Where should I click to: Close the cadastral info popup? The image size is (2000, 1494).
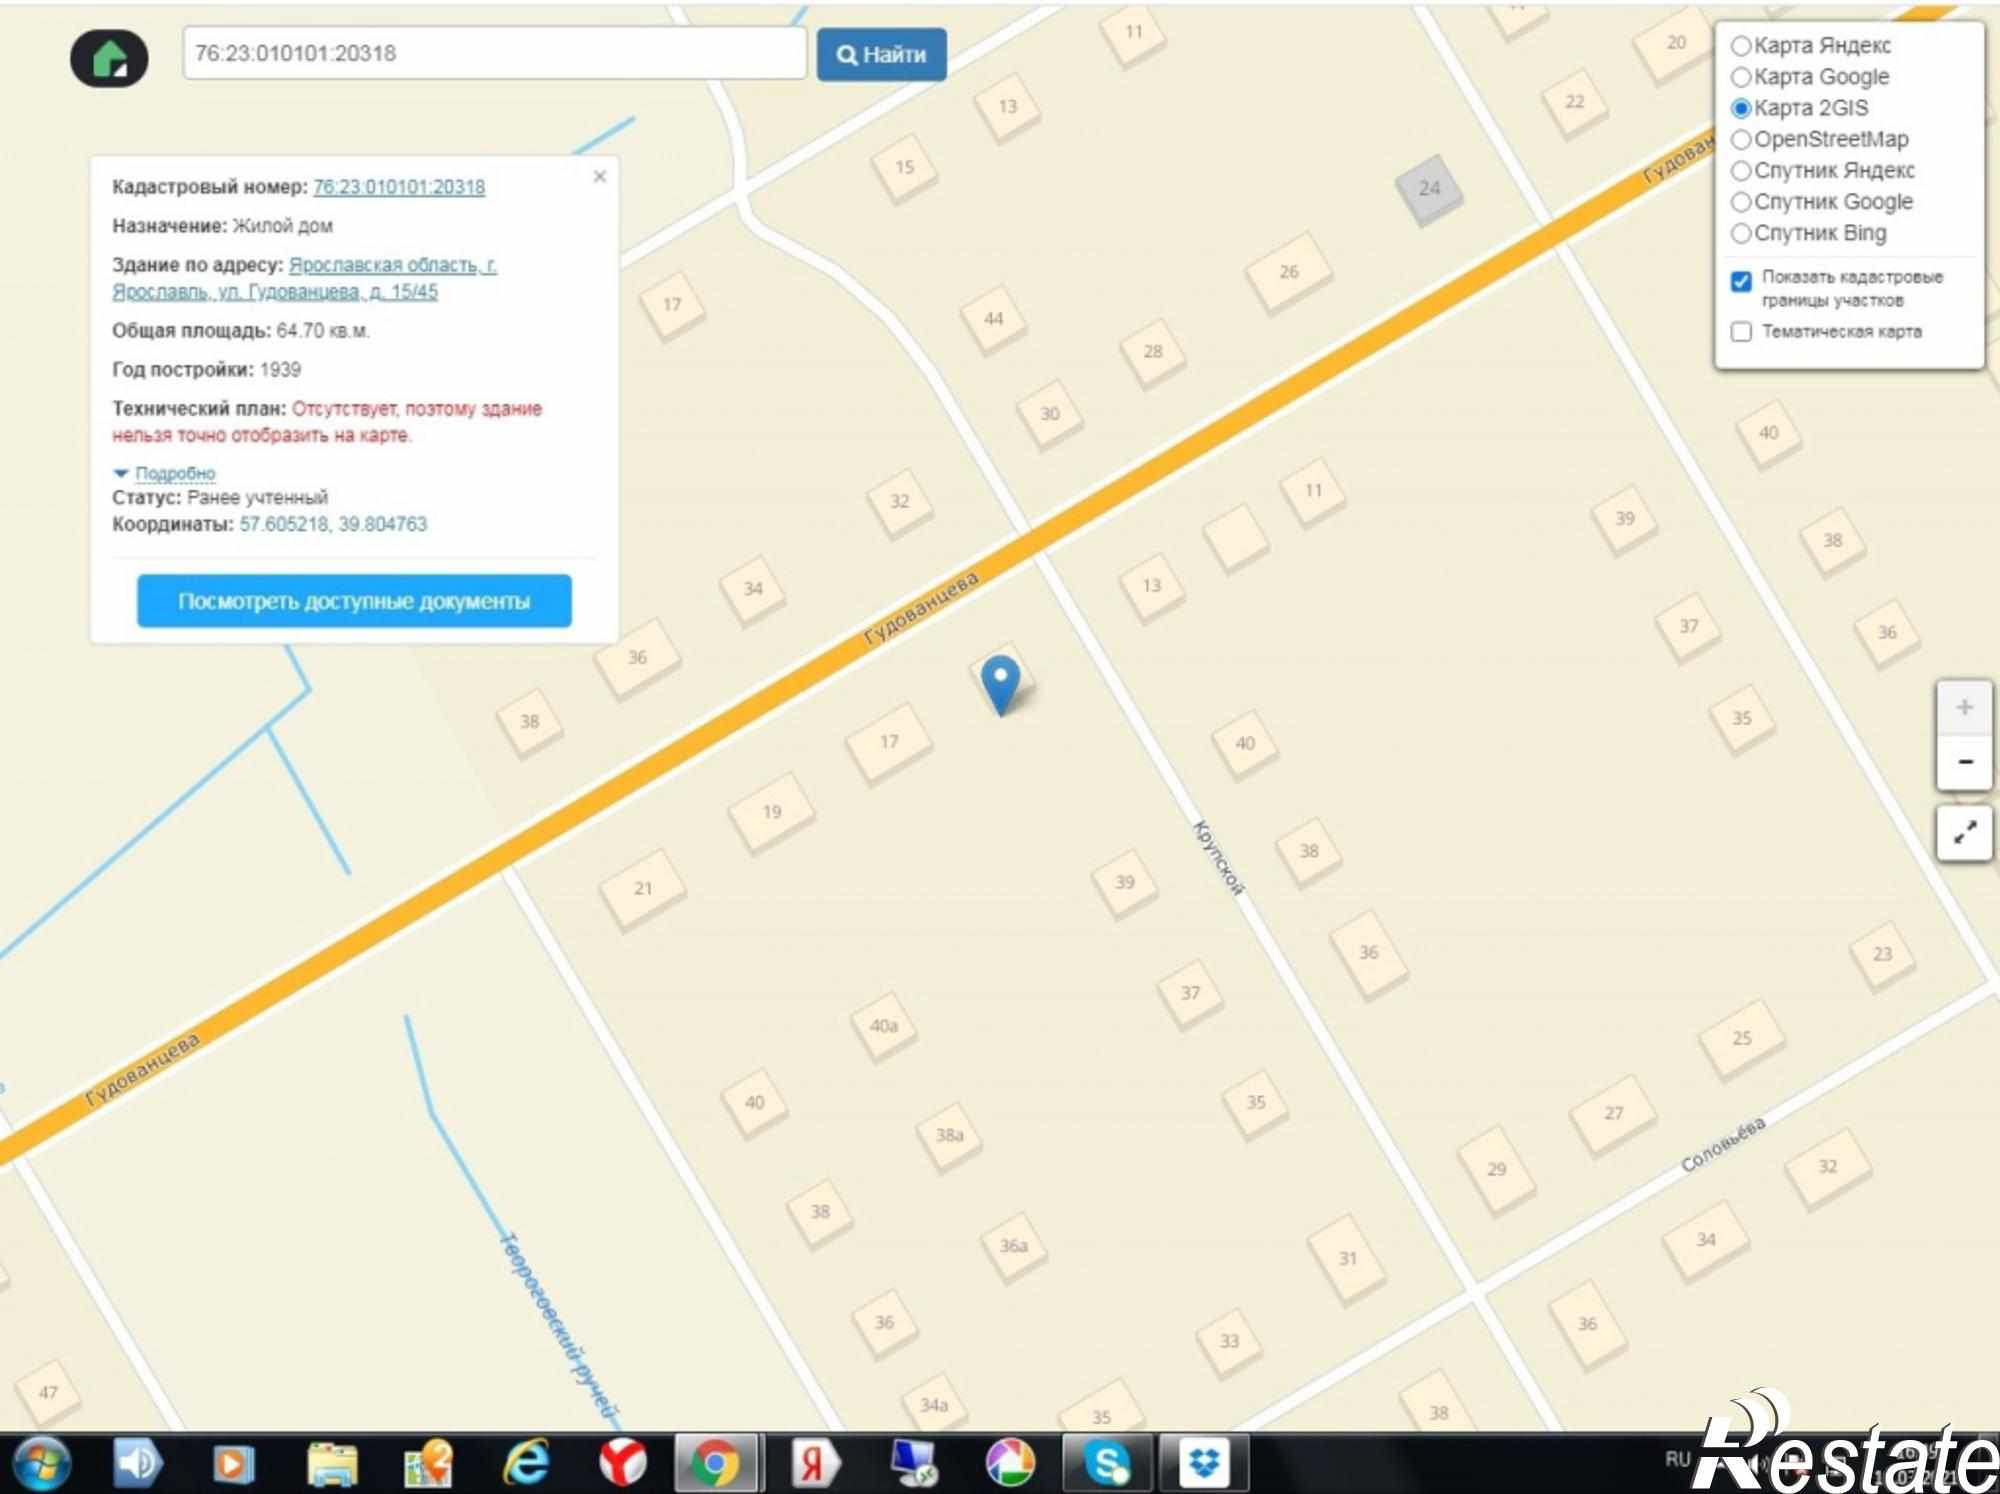[600, 177]
